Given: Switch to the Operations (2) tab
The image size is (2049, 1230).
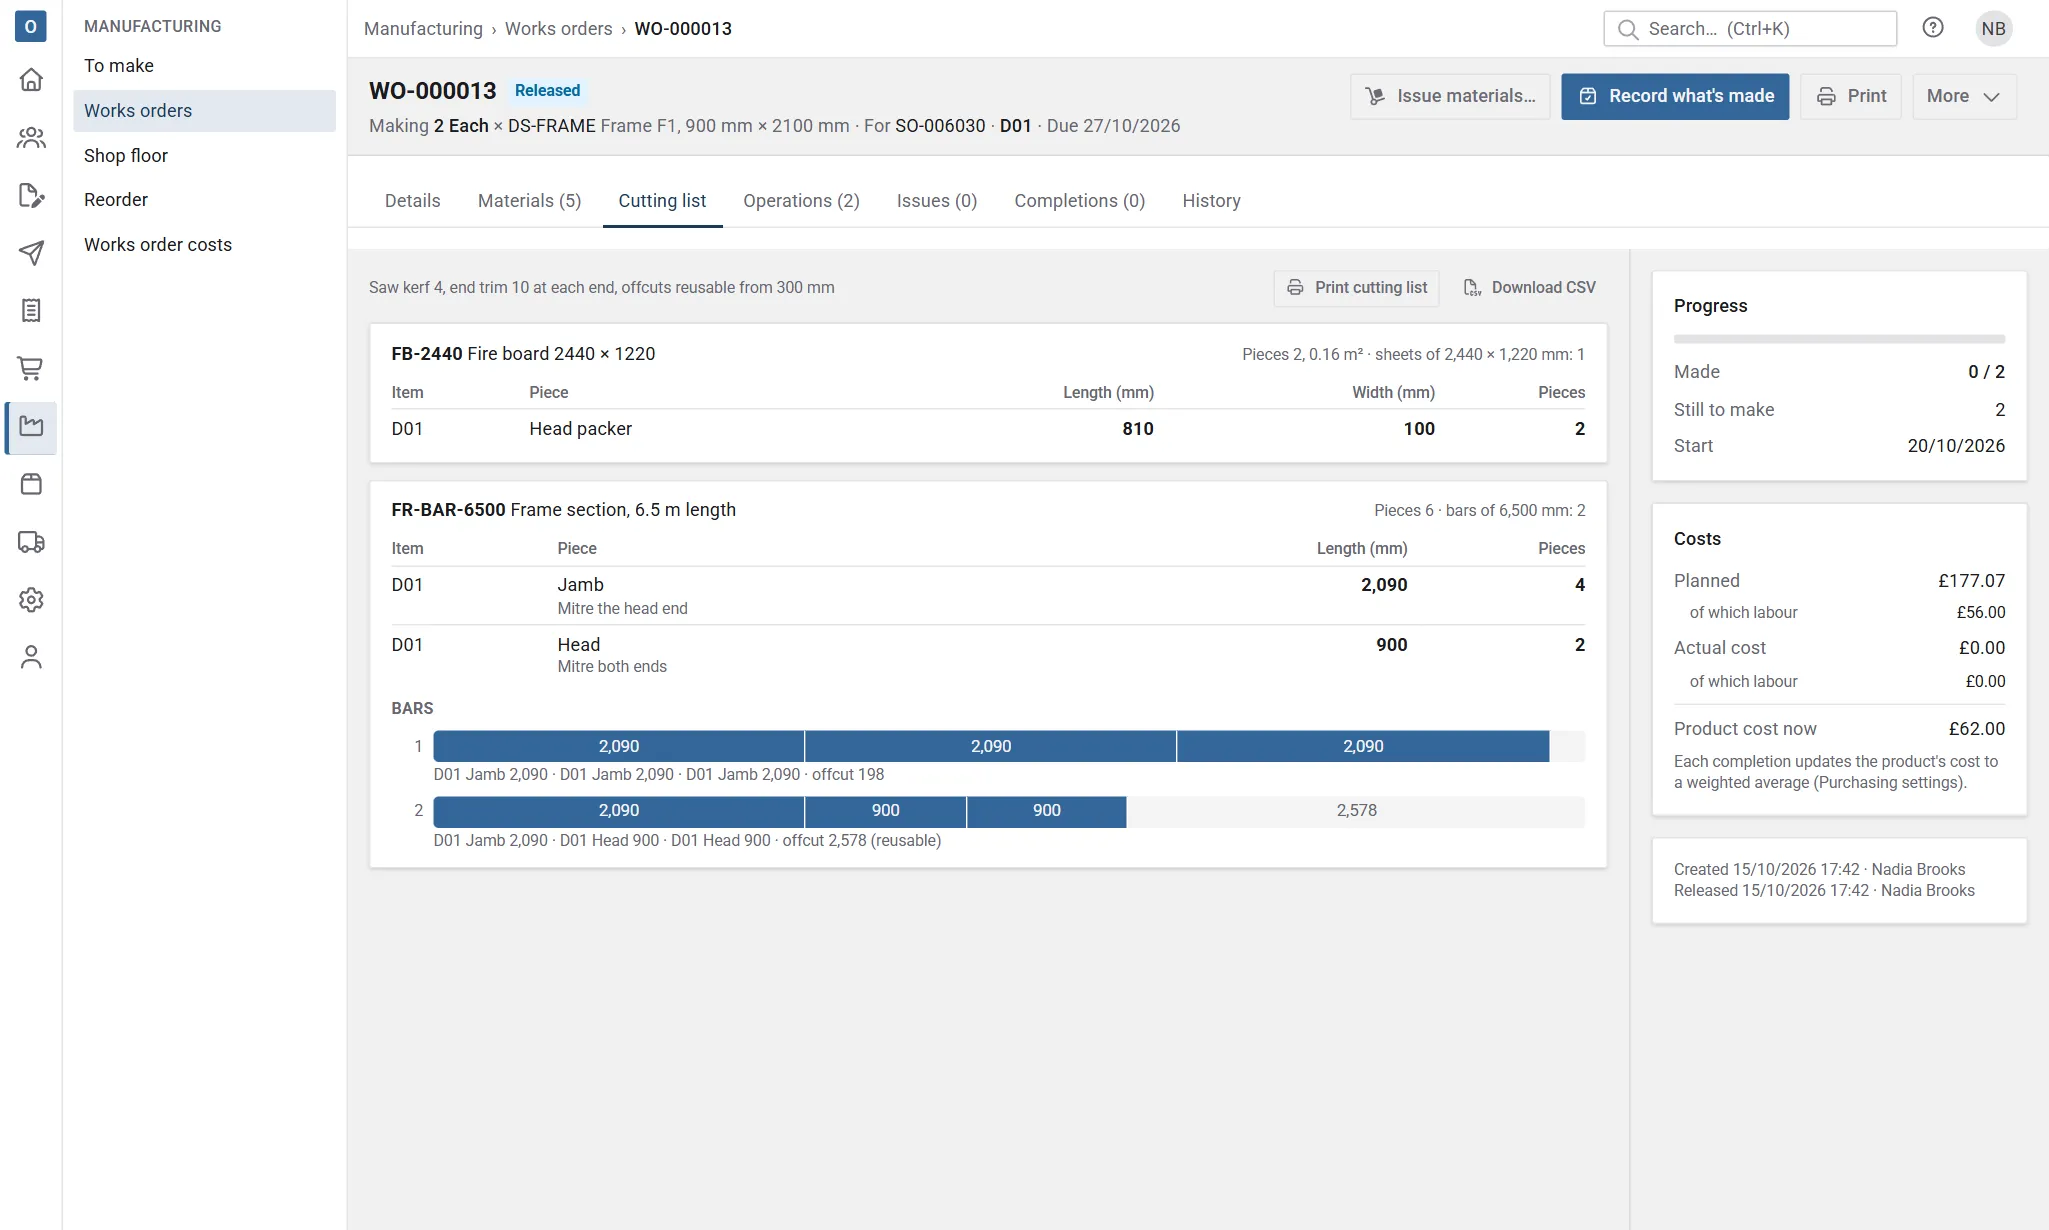Looking at the screenshot, I should tap(801, 201).
